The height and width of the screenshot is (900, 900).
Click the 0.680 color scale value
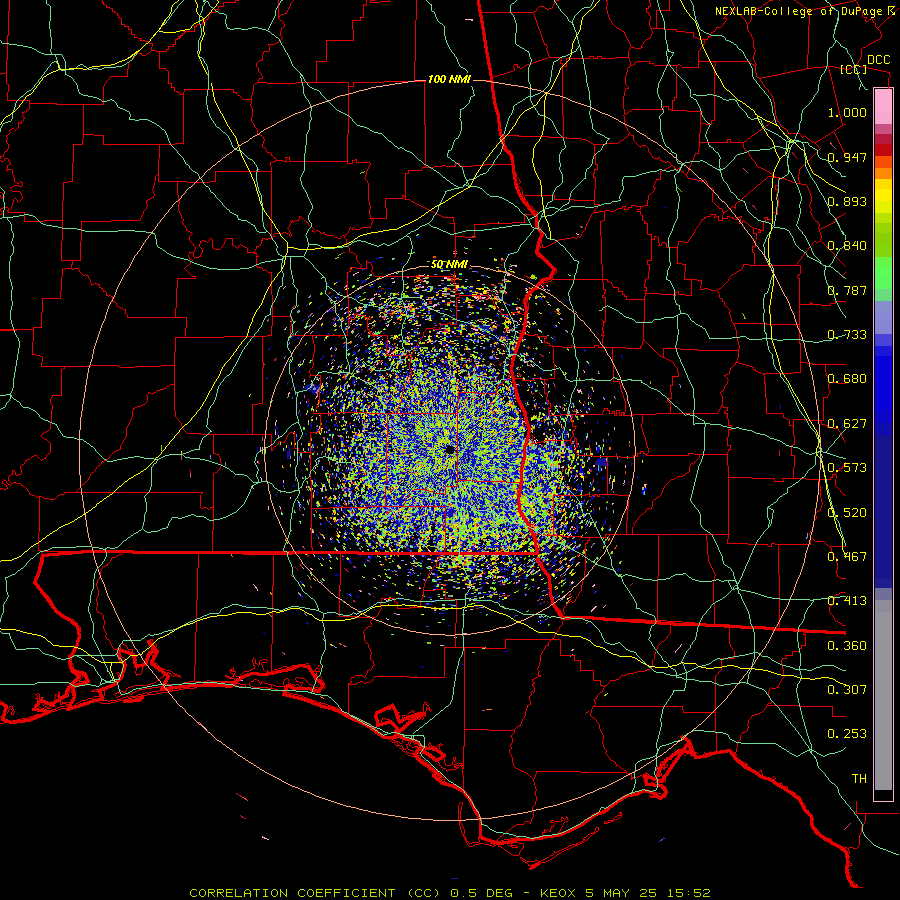point(847,379)
